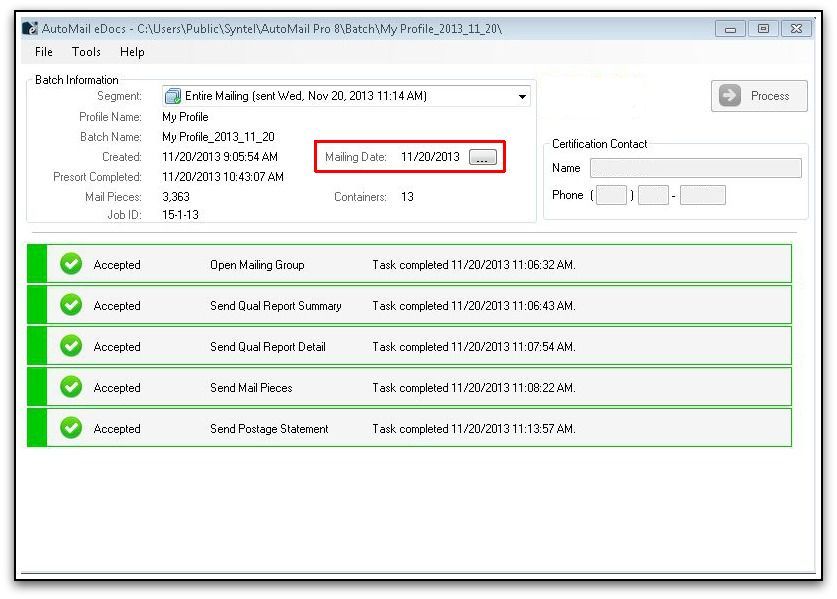Click the phone prefix field
837x599 pixels.
click(653, 195)
